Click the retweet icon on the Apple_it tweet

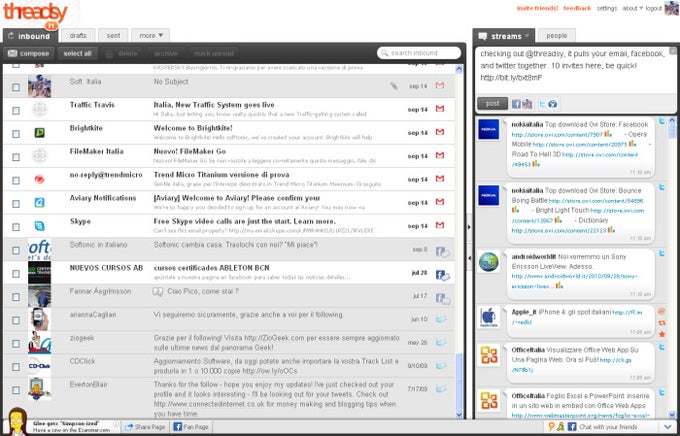pos(662,323)
